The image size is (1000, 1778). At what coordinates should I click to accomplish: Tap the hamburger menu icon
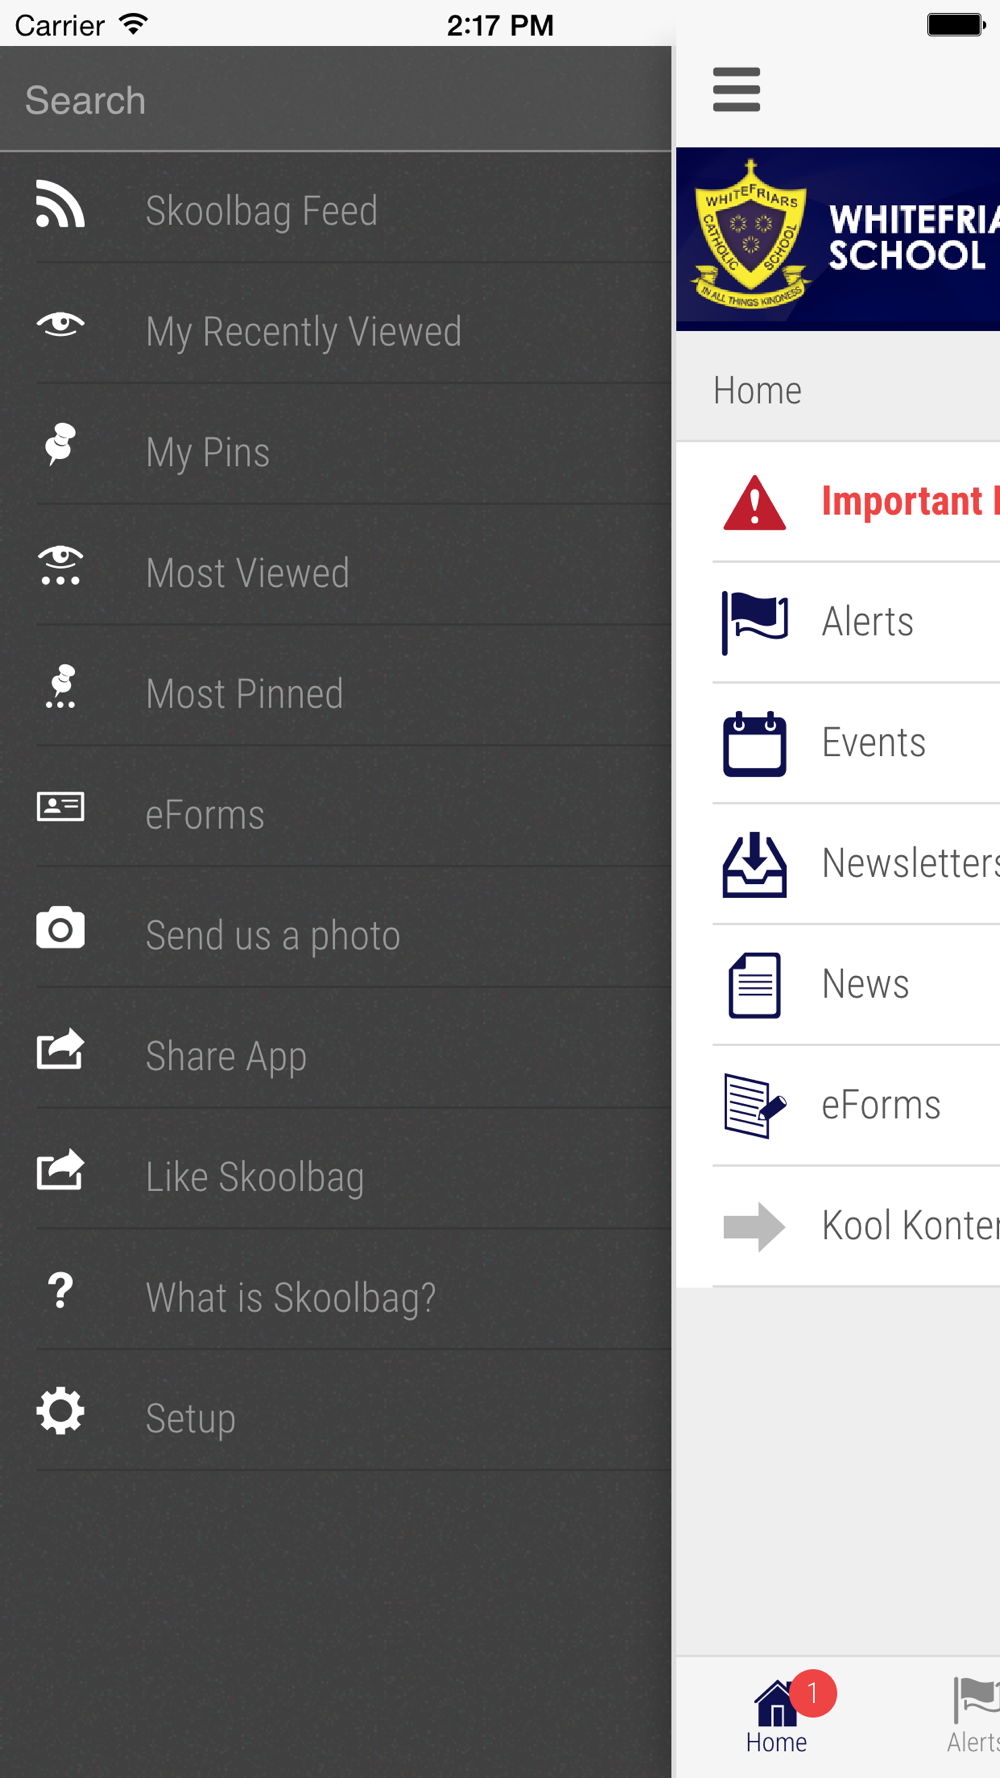point(736,89)
